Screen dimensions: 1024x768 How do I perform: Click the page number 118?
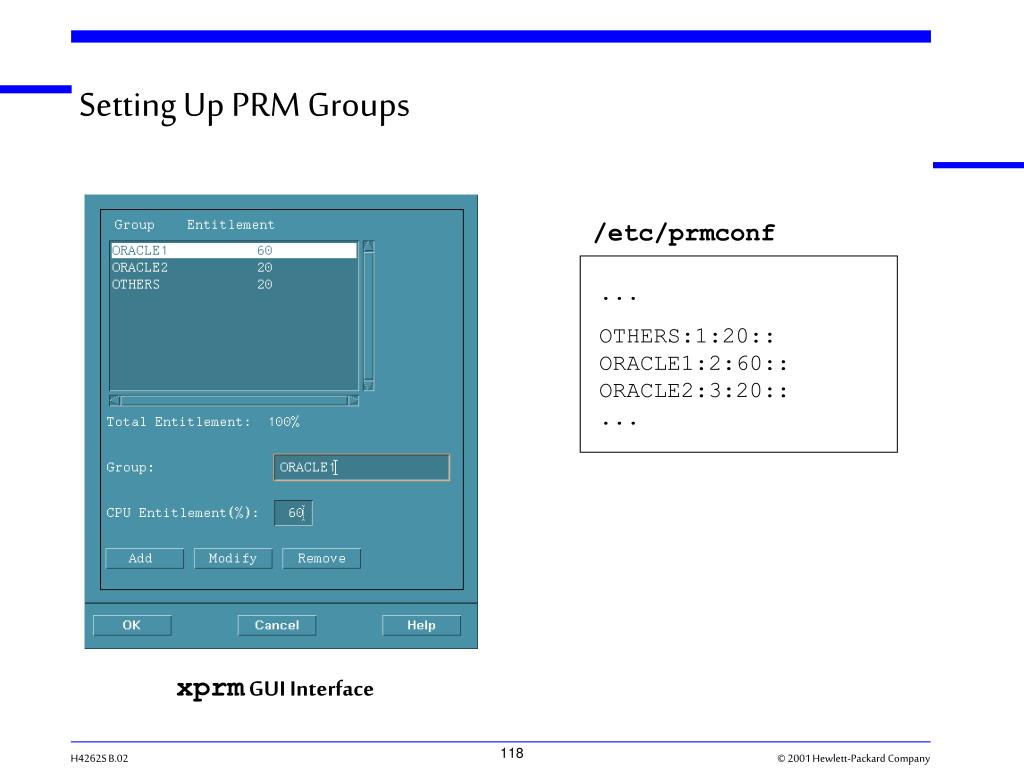[512, 753]
